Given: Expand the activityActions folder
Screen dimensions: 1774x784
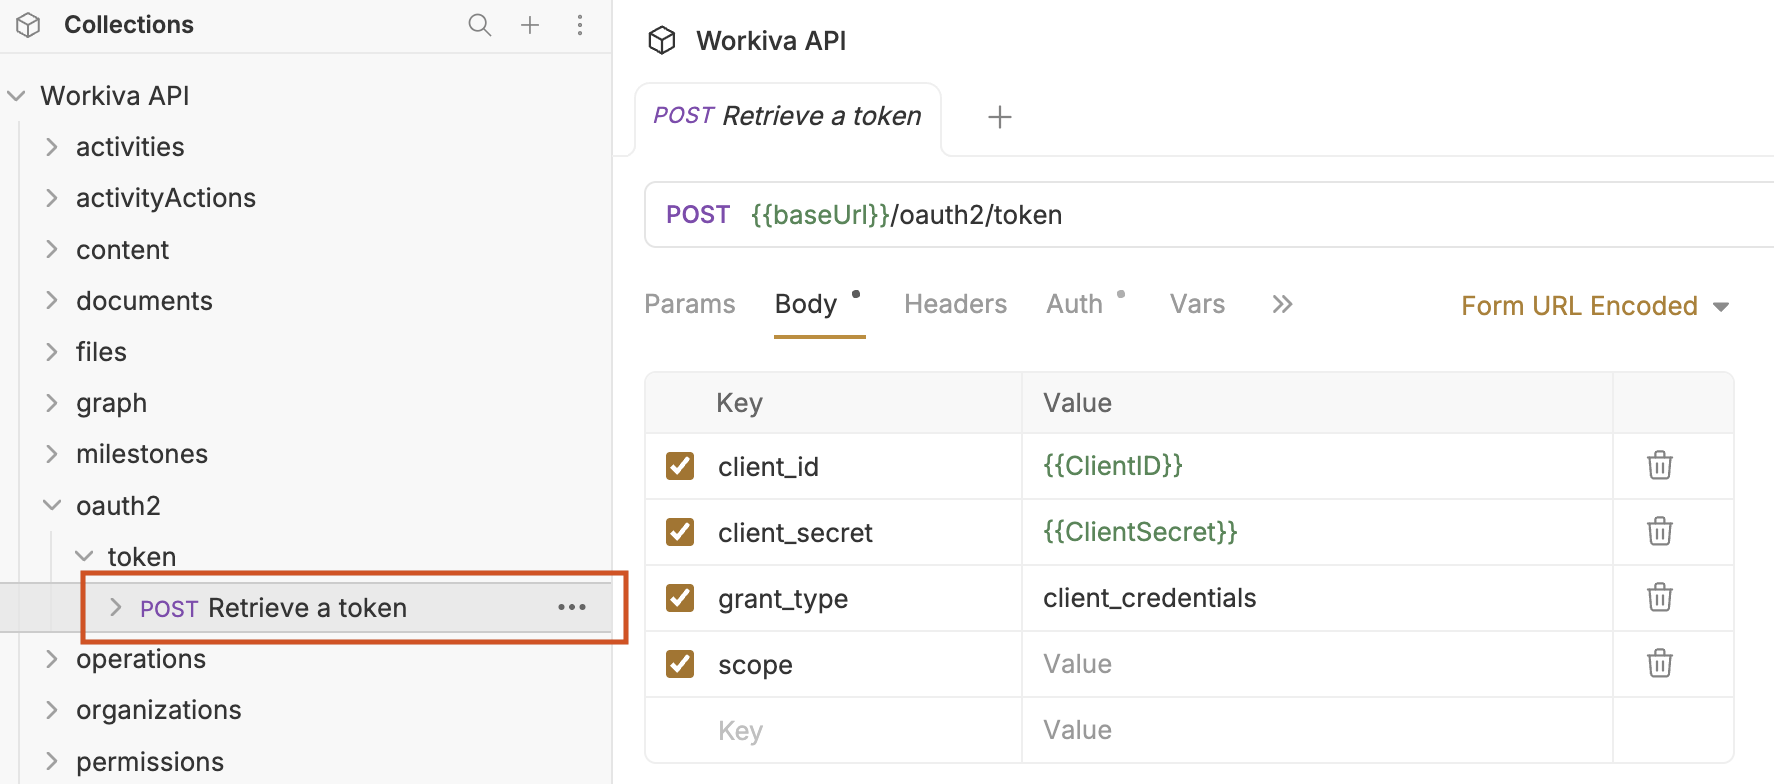Looking at the screenshot, I should tap(52, 198).
